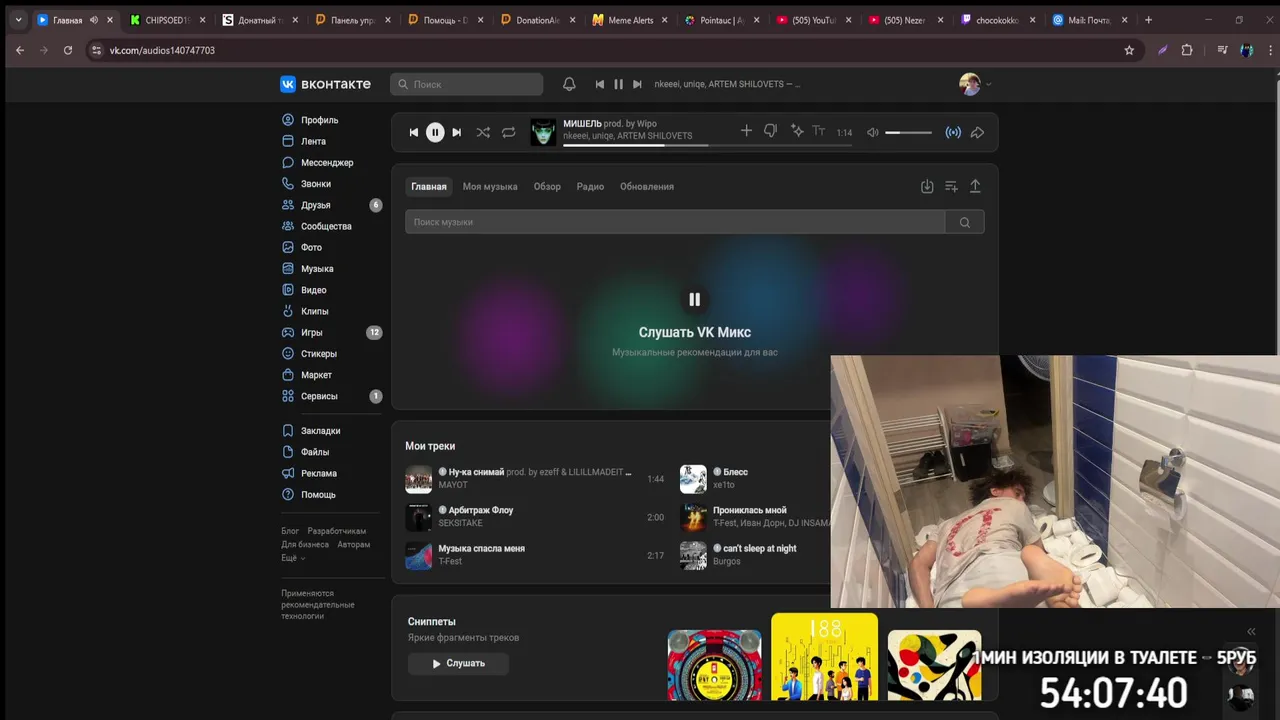This screenshot has height=720, width=1280.
Task: Mute sound using the speaker icon
Action: [x=873, y=132]
